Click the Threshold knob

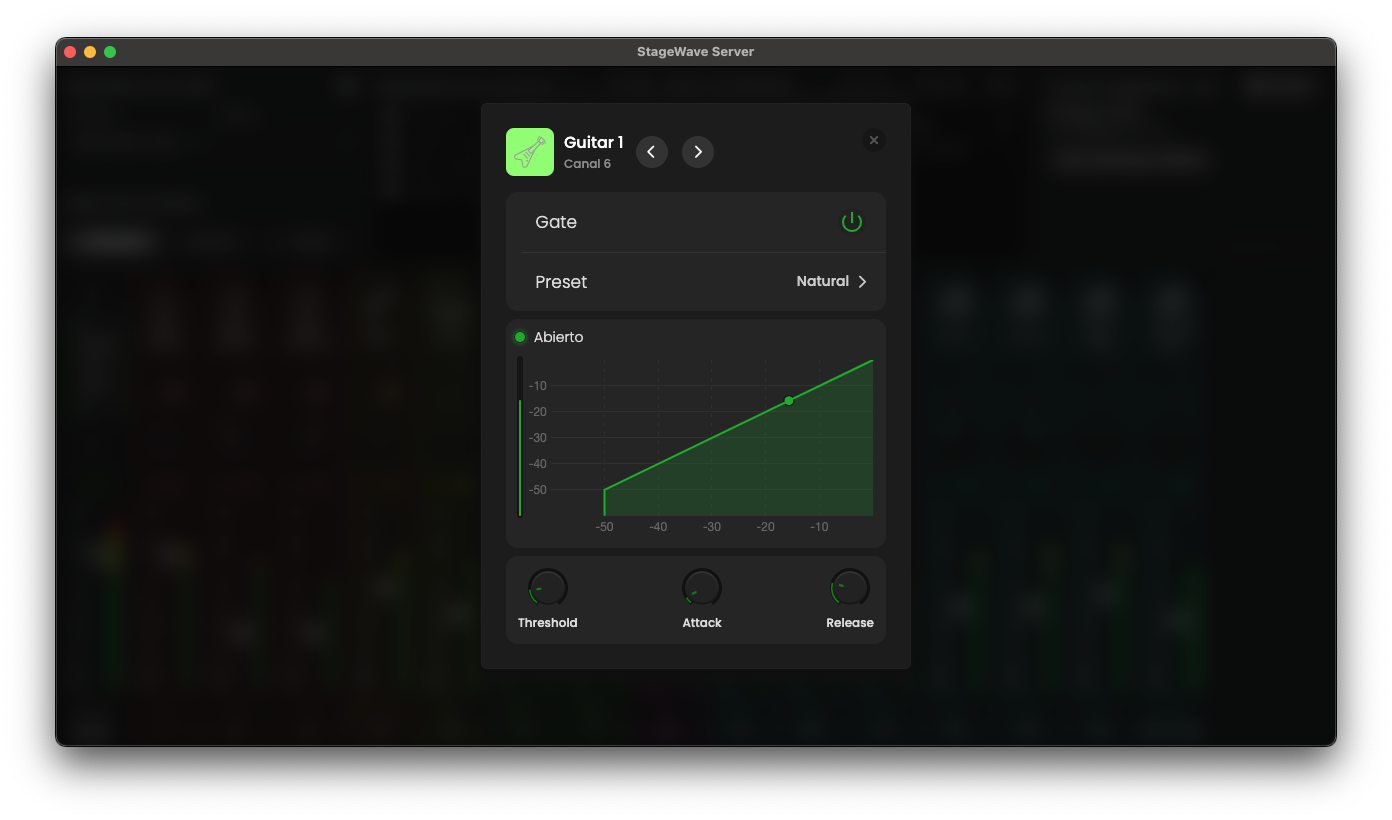pos(547,588)
